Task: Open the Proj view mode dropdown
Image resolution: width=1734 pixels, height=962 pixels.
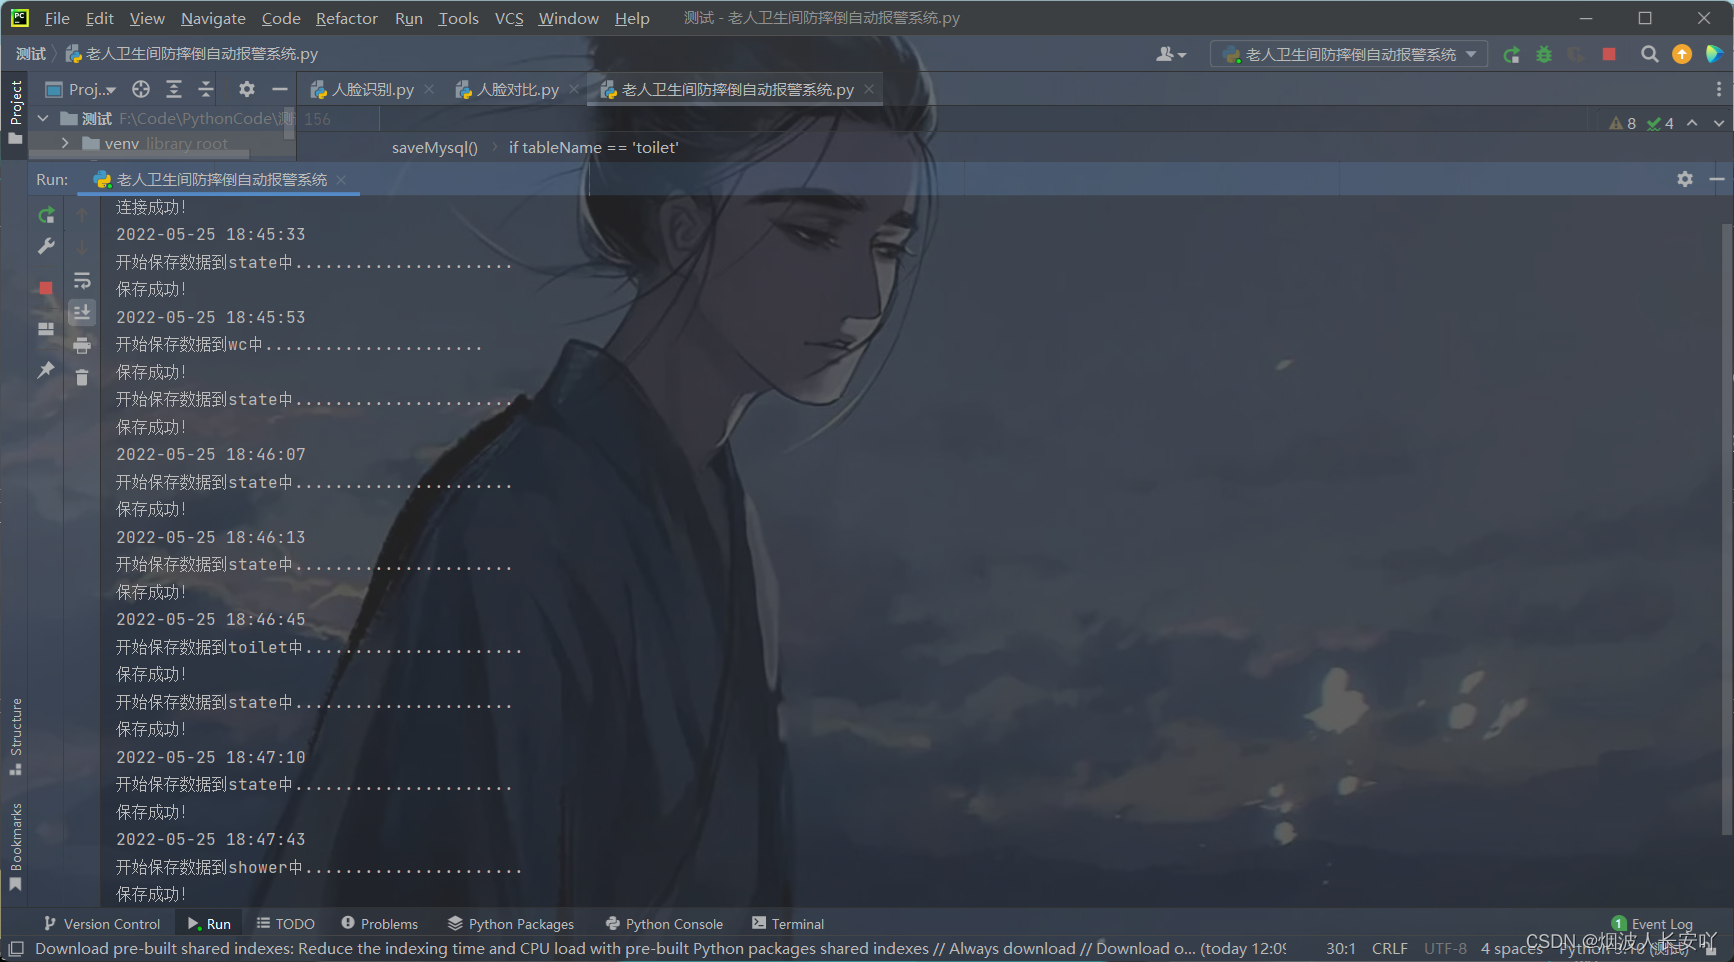Action: tap(82, 89)
